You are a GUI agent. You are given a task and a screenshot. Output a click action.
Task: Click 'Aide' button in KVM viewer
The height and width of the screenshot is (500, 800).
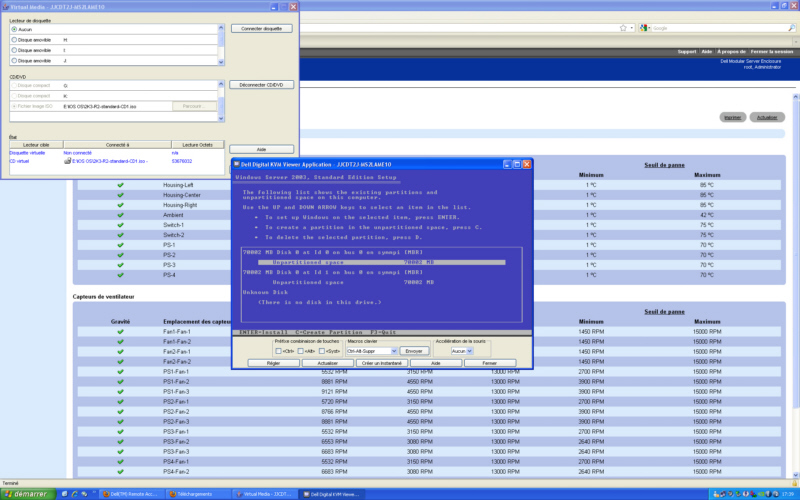click(436, 363)
